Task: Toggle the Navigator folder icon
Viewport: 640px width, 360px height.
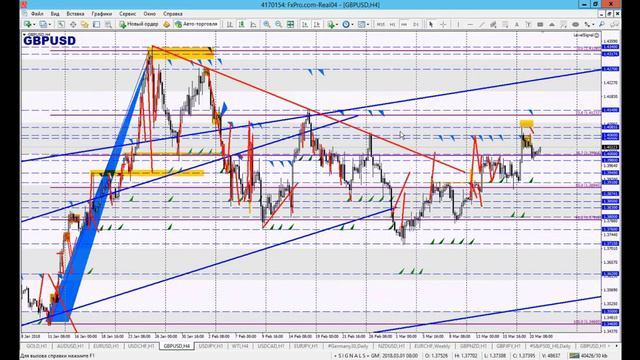Action: click(x=84, y=24)
